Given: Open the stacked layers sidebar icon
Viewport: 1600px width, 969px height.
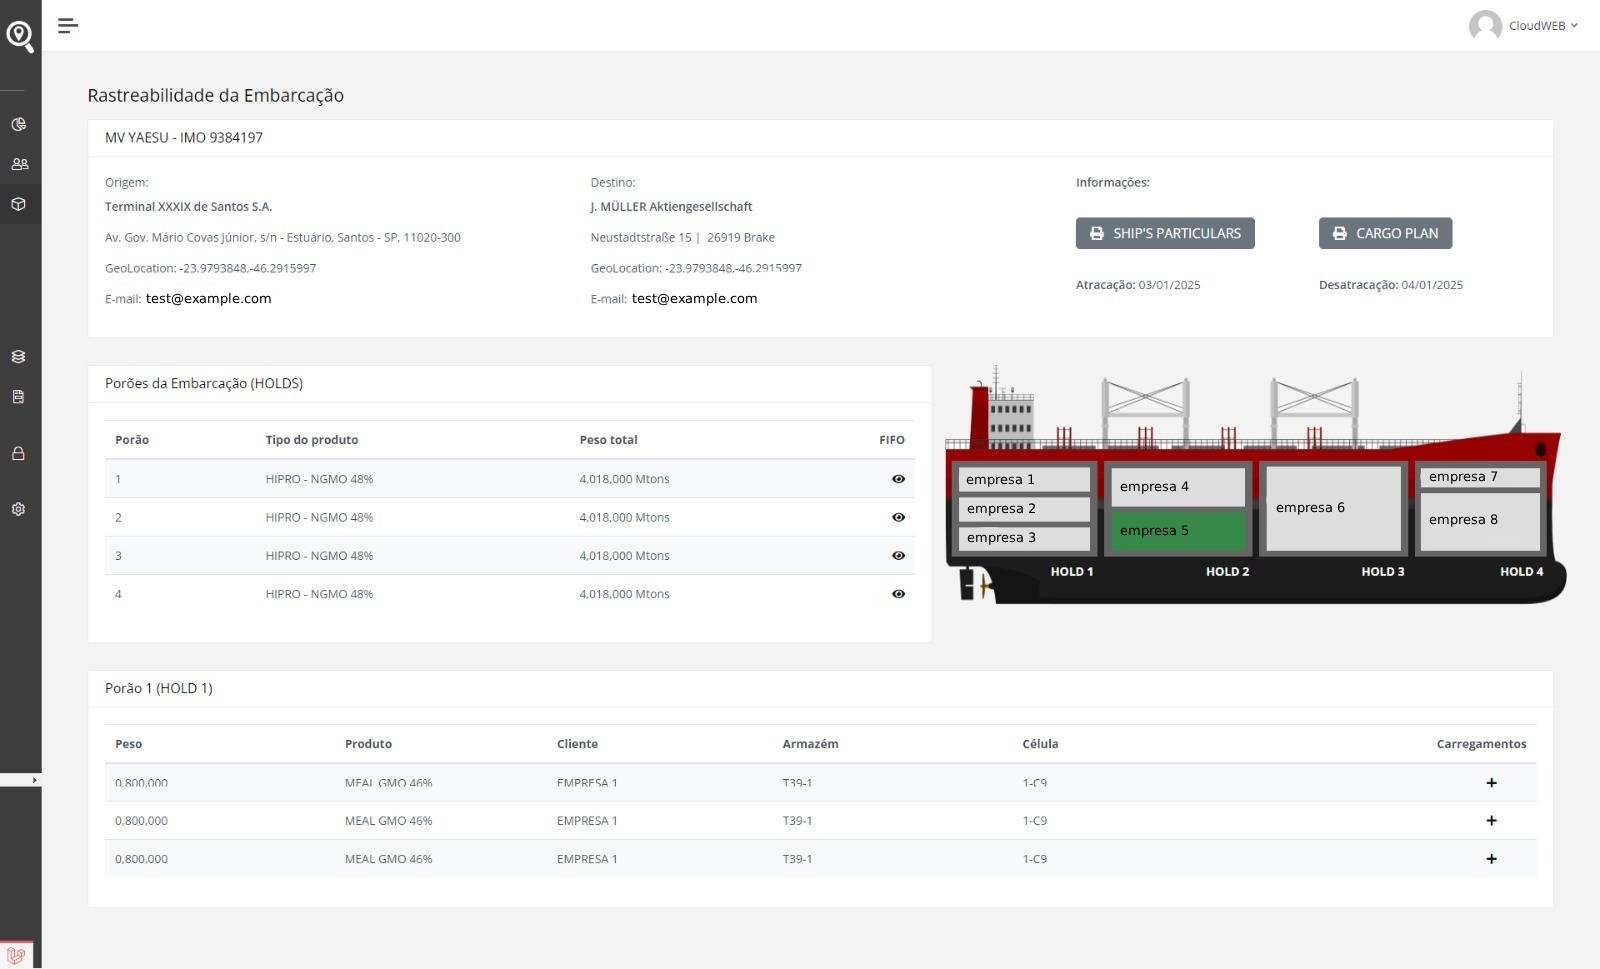Looking at the screenshot, I should pyautogui.click(x=19, y=357).
